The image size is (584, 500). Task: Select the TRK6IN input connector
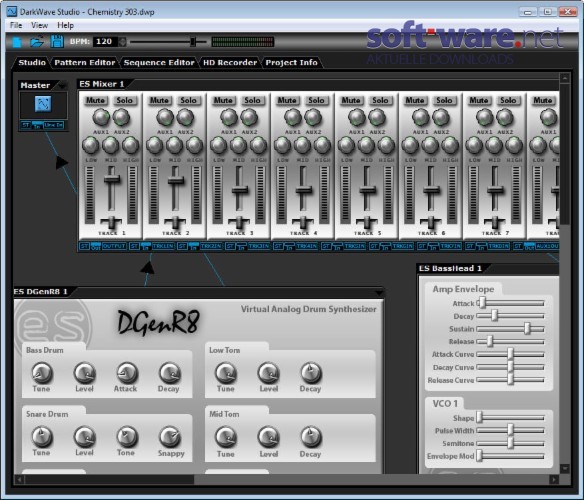point(402,246)
